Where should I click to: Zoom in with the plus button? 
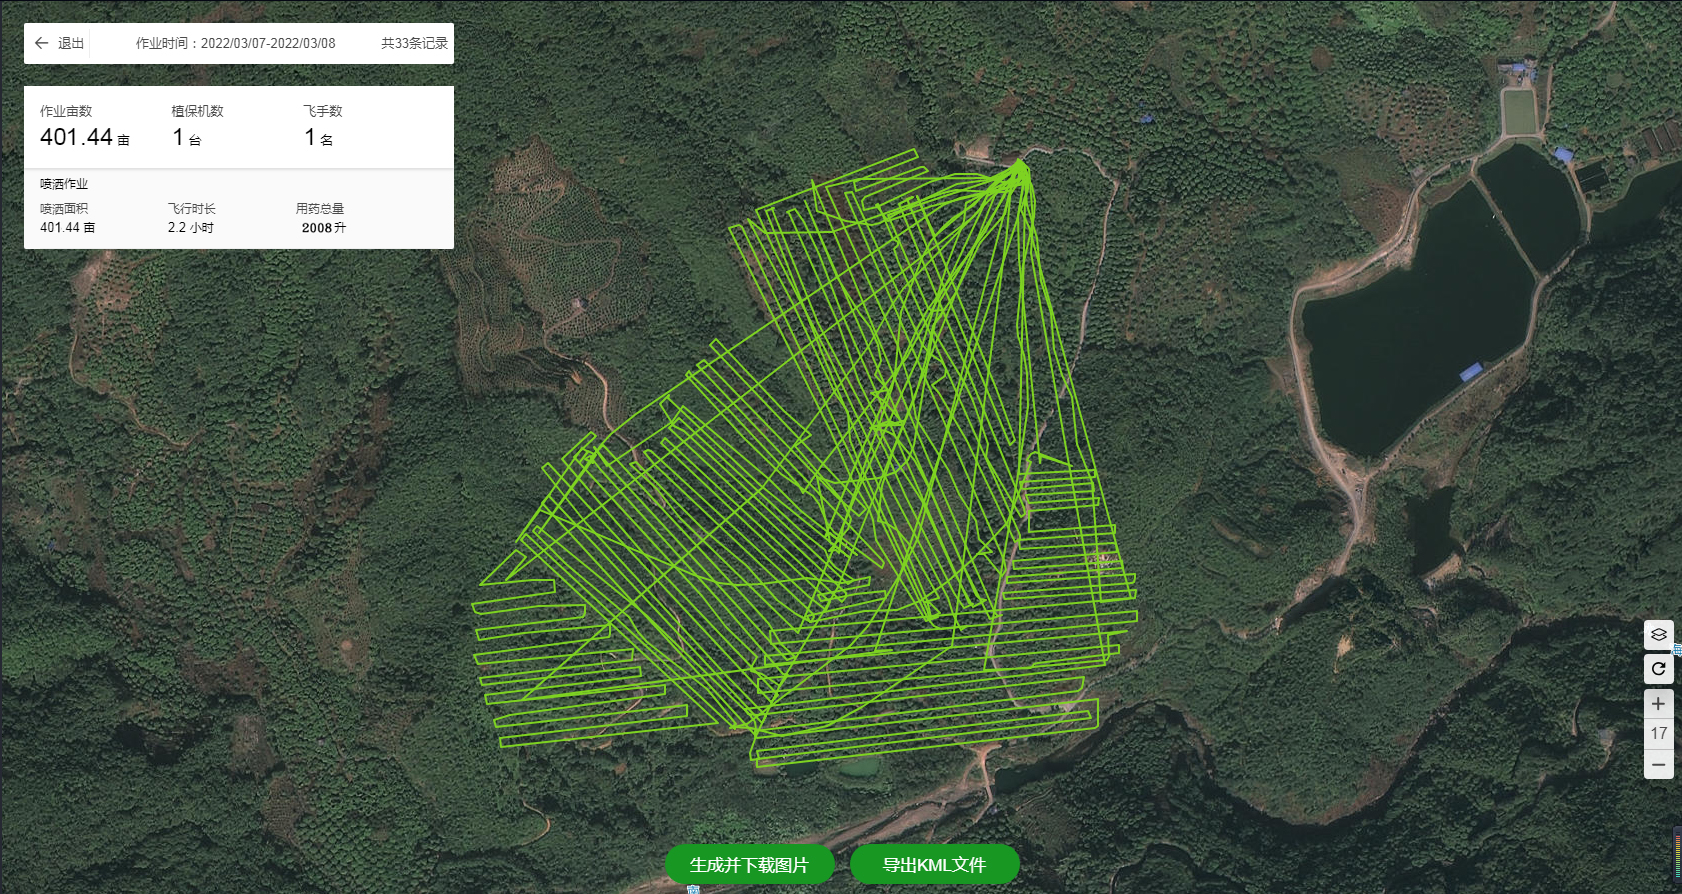coord(1658,703)
